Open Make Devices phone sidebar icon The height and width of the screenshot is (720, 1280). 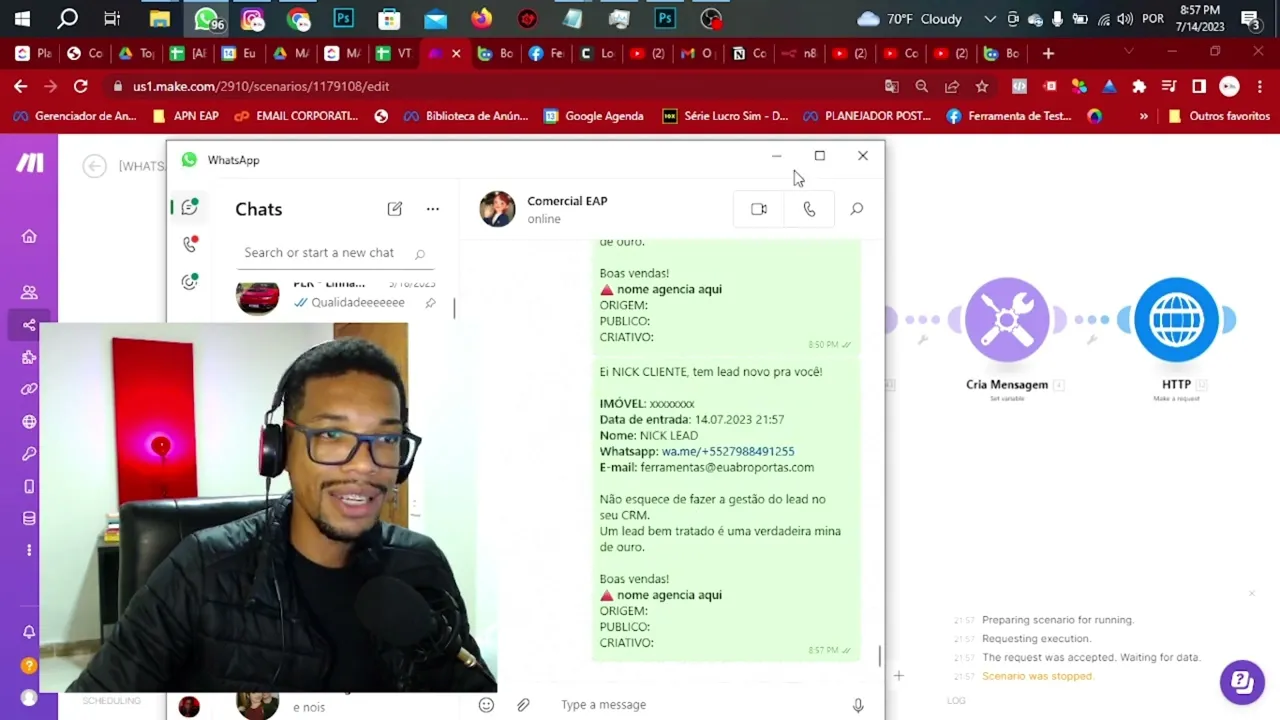coord(29,486)
